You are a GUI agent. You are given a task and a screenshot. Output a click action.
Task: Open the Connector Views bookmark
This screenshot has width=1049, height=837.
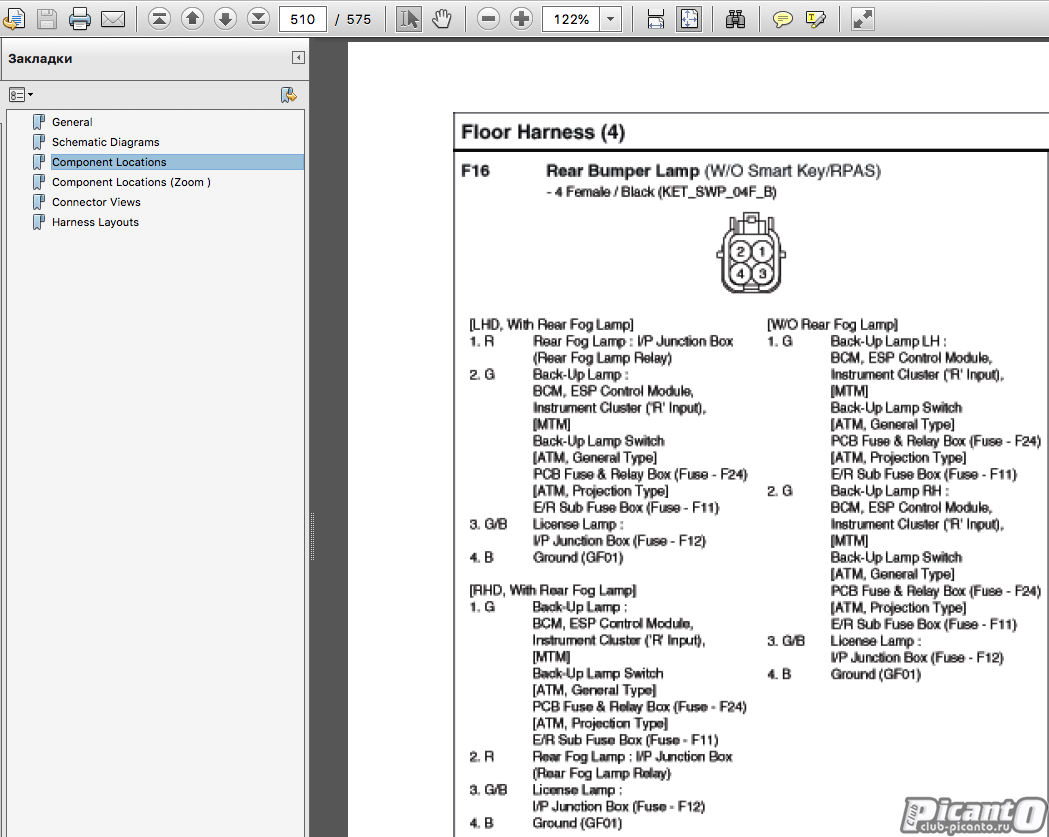tap(96, 202)
